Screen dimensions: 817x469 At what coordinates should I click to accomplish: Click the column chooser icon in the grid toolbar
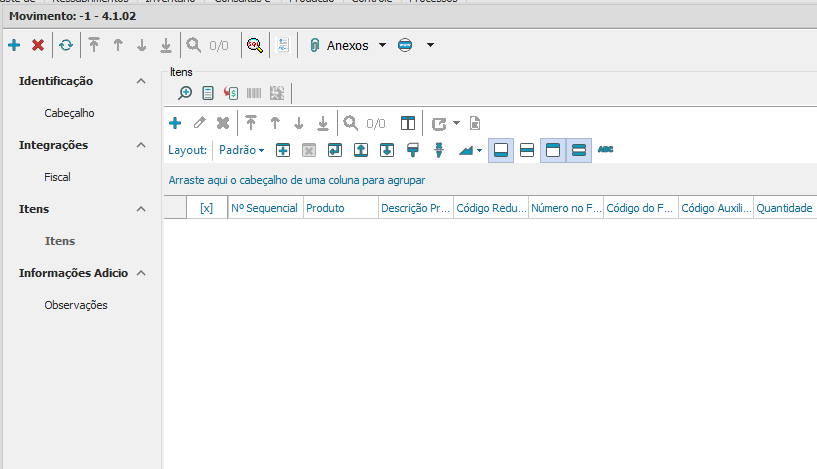(408, 123)
